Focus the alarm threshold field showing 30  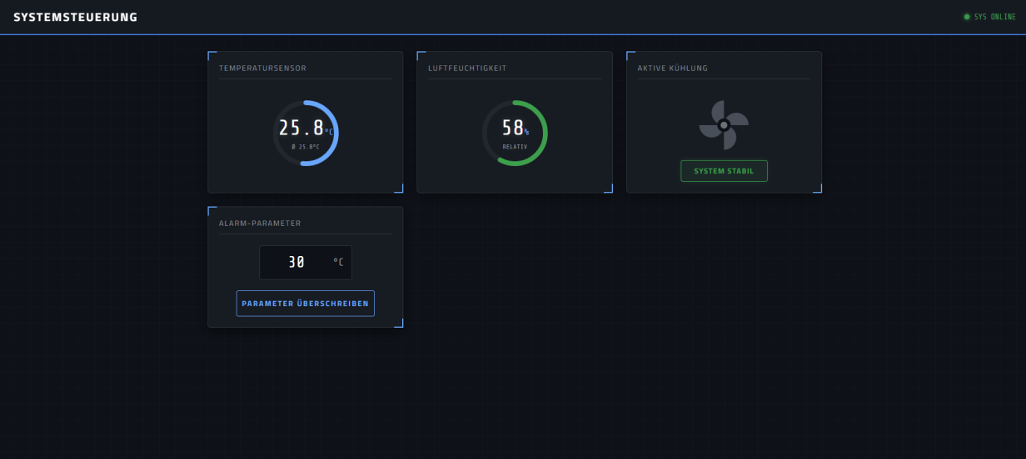point(306,262)
